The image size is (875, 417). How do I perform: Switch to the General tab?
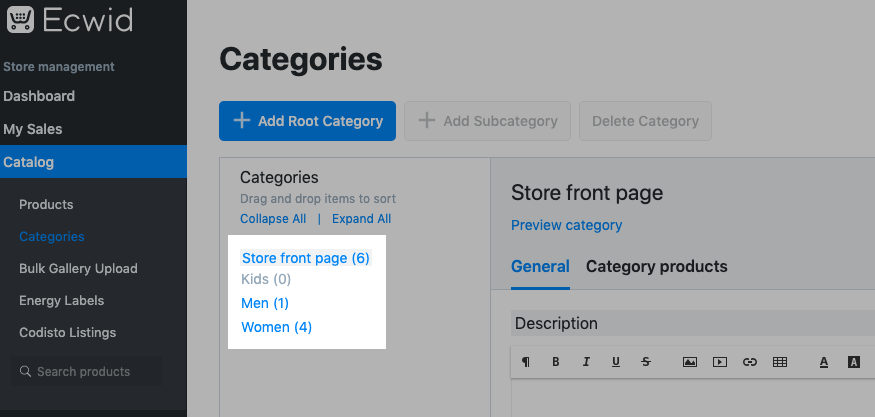pos(540,266)
